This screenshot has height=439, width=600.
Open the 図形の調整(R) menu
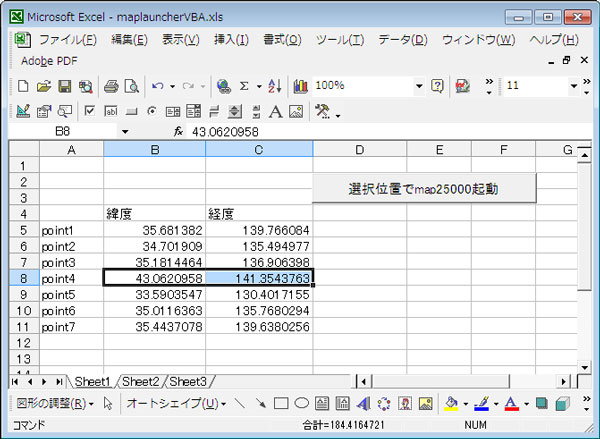(55, 403)
